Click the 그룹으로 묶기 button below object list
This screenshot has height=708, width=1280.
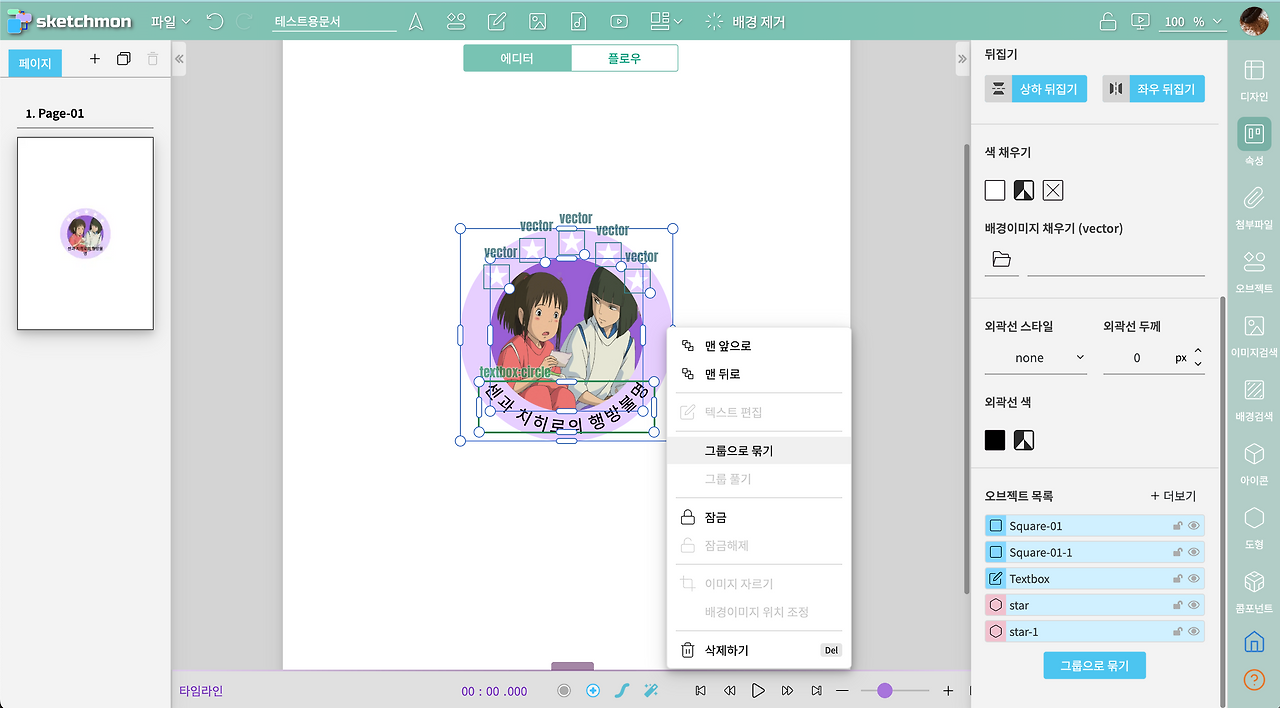coord(1094,666)
